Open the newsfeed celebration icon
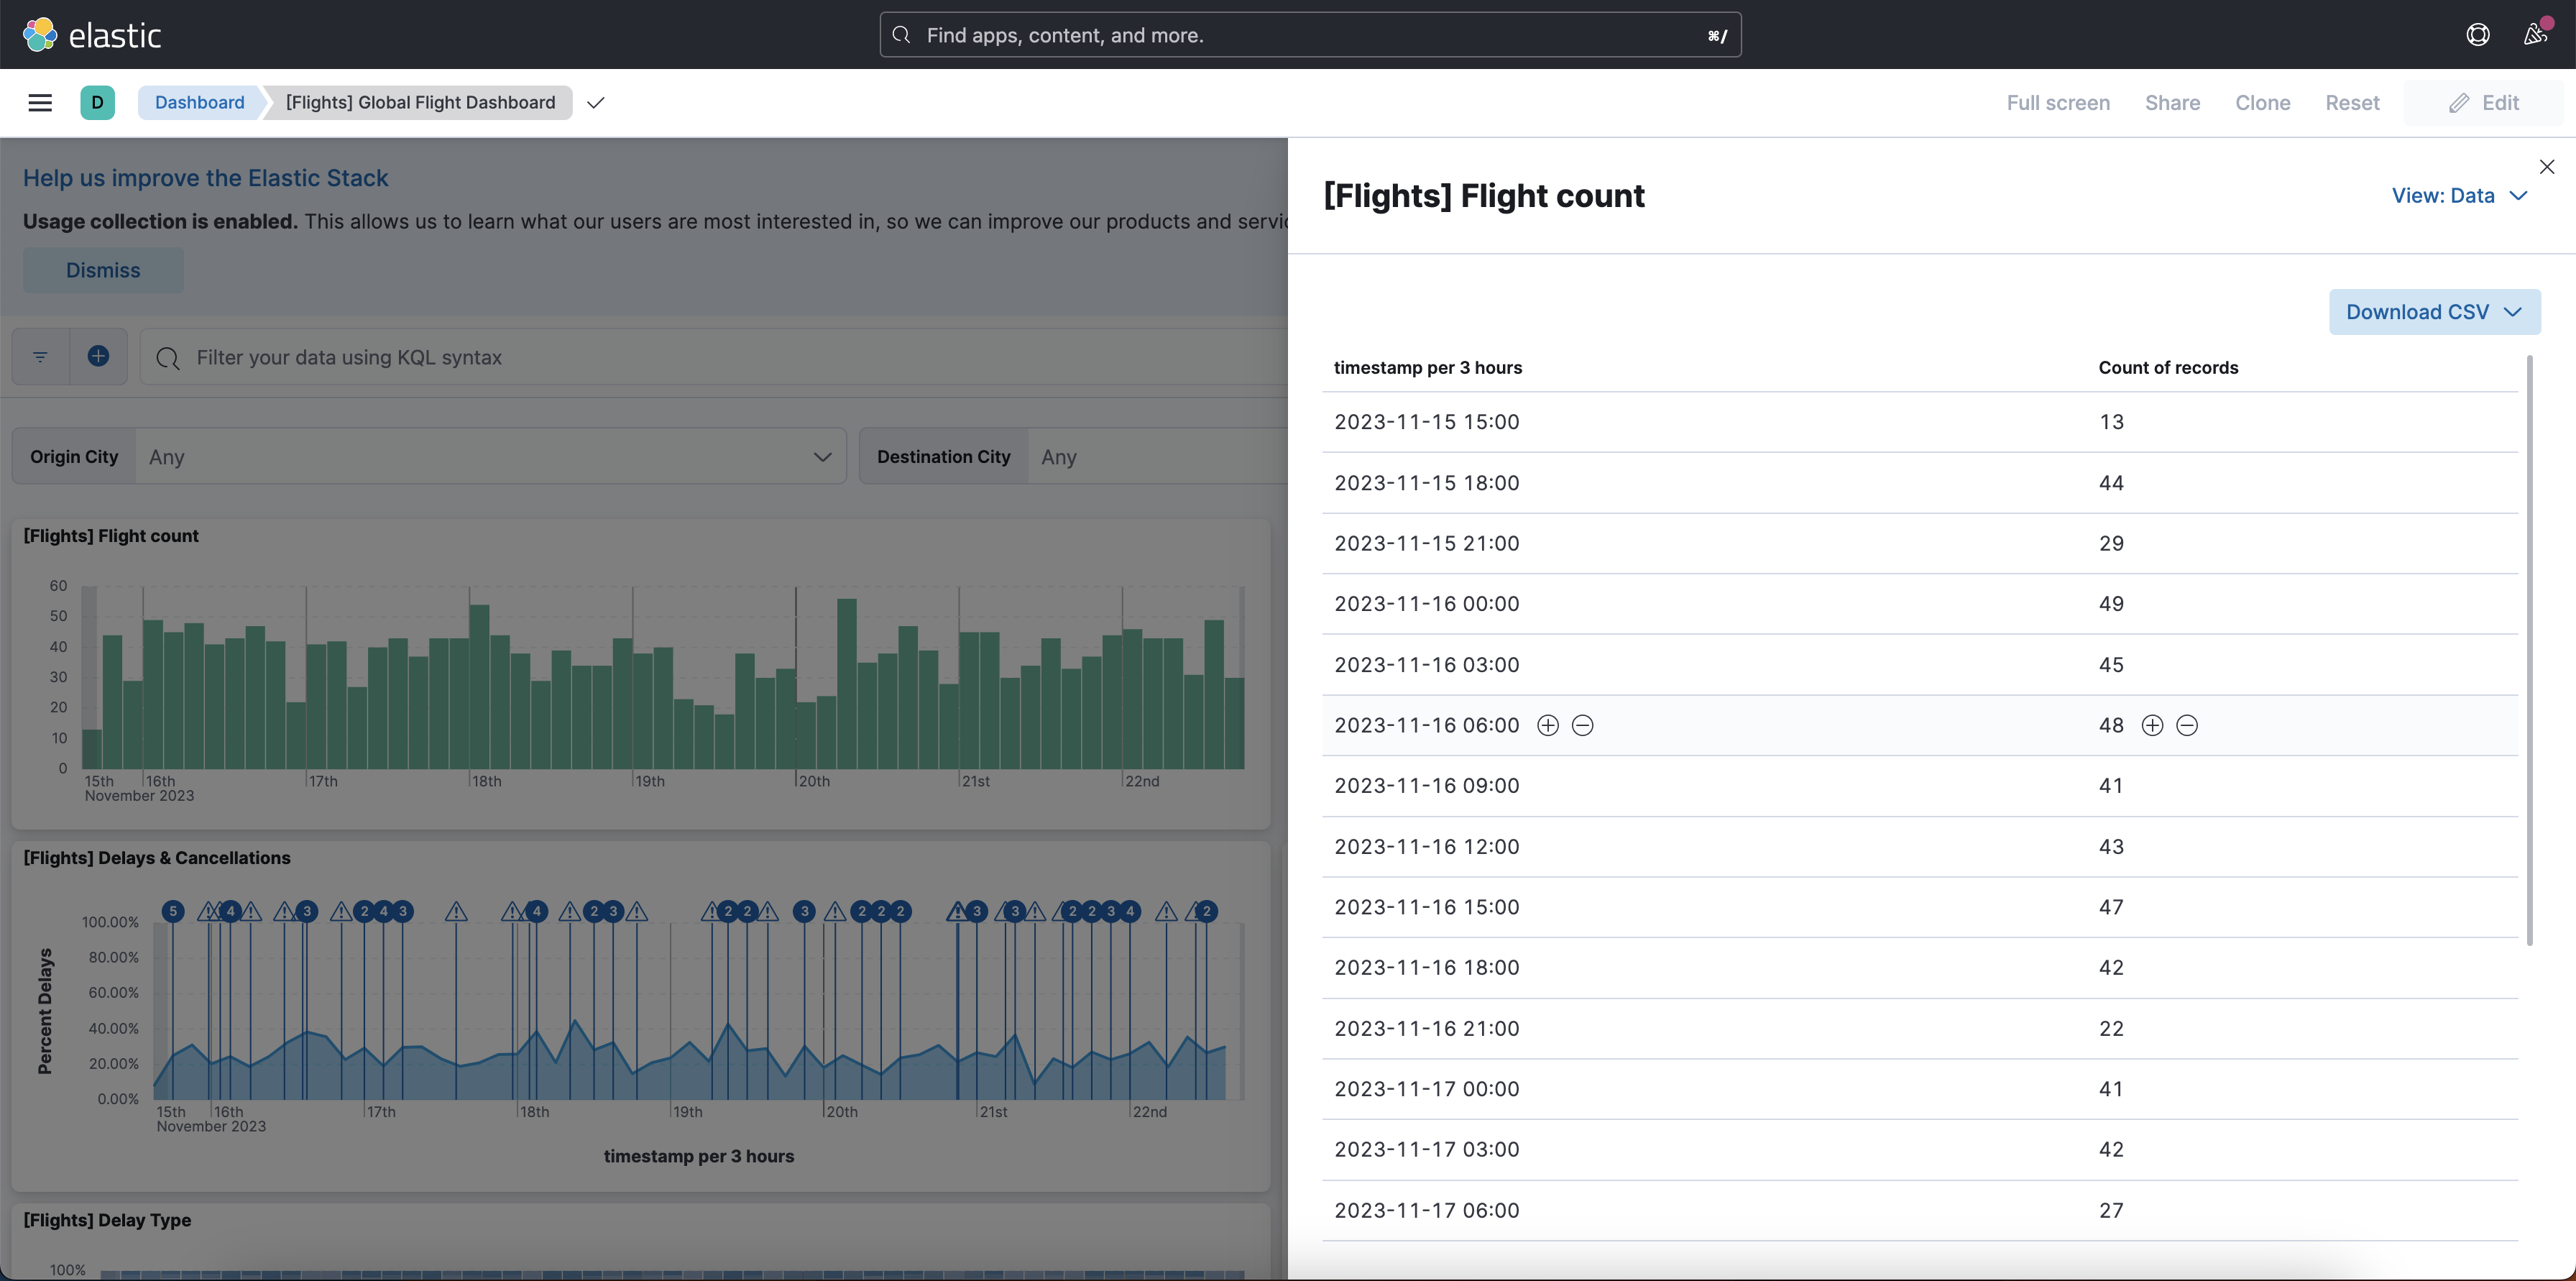Screen dimensions: 2576x1281 tap(2535, 35)
